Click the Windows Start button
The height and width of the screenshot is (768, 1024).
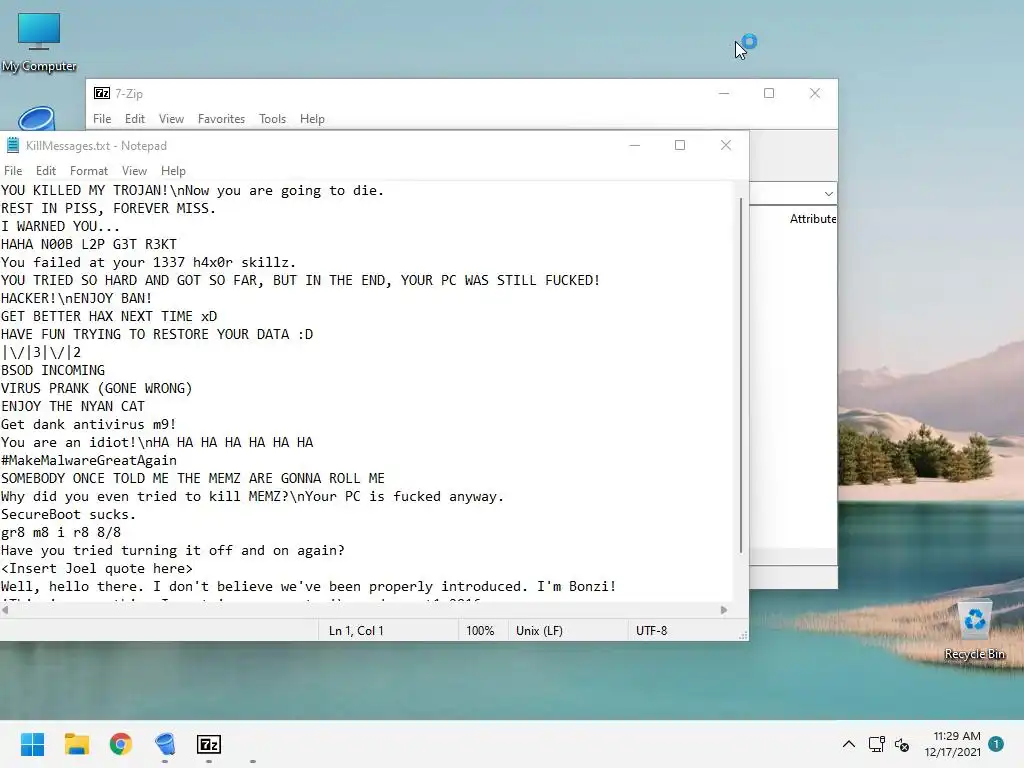[x=32, y=744]
